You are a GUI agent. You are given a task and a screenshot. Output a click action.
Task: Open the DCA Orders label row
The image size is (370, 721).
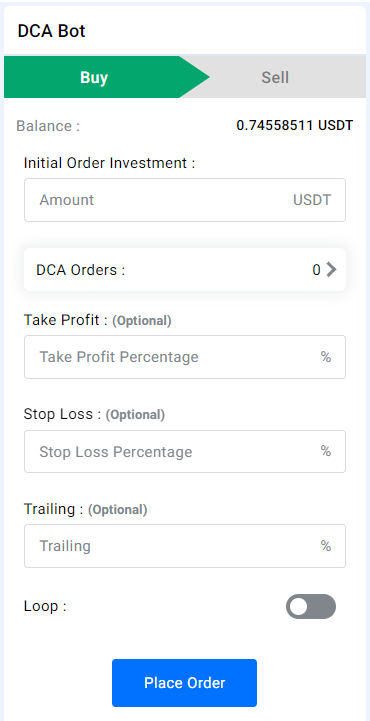click(185, 269)
